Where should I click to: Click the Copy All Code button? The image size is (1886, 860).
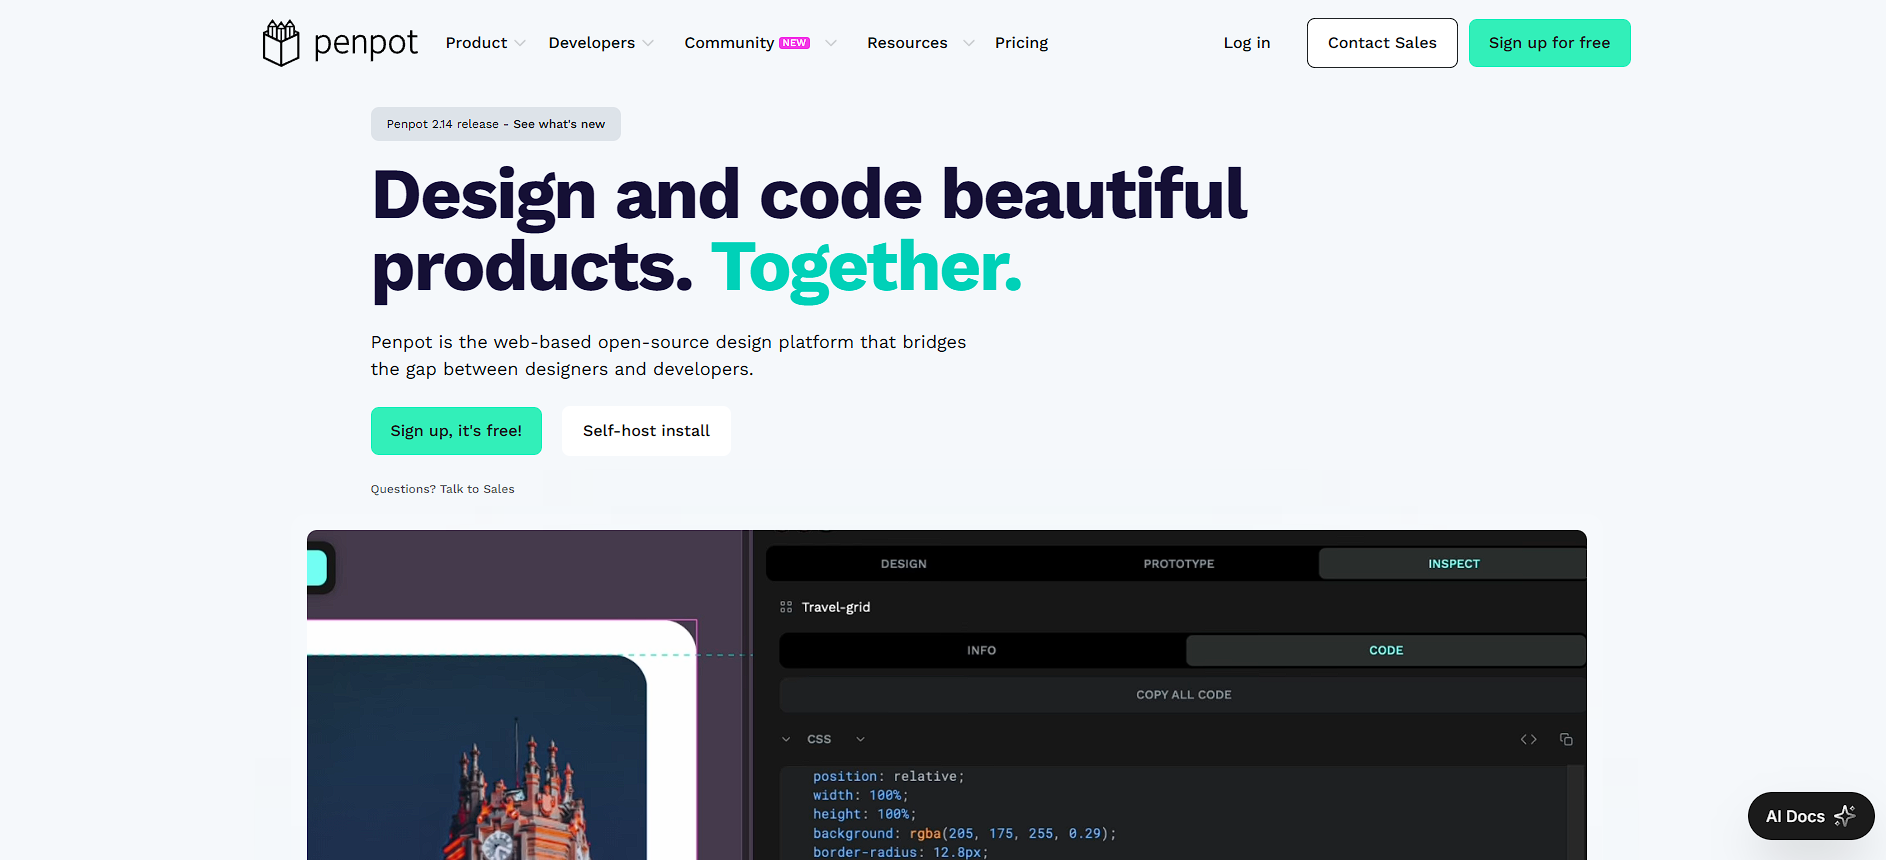[1183, 695]
